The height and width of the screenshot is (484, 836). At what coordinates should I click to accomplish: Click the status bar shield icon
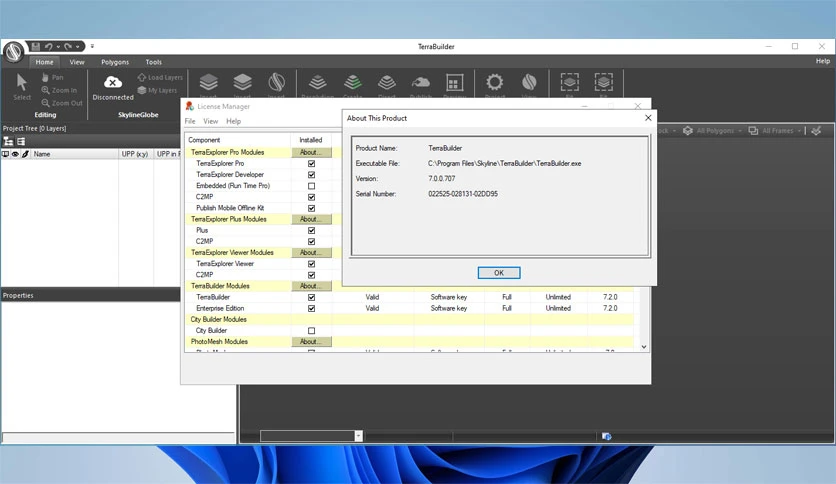pyautogui.click(x=607, y=437)
